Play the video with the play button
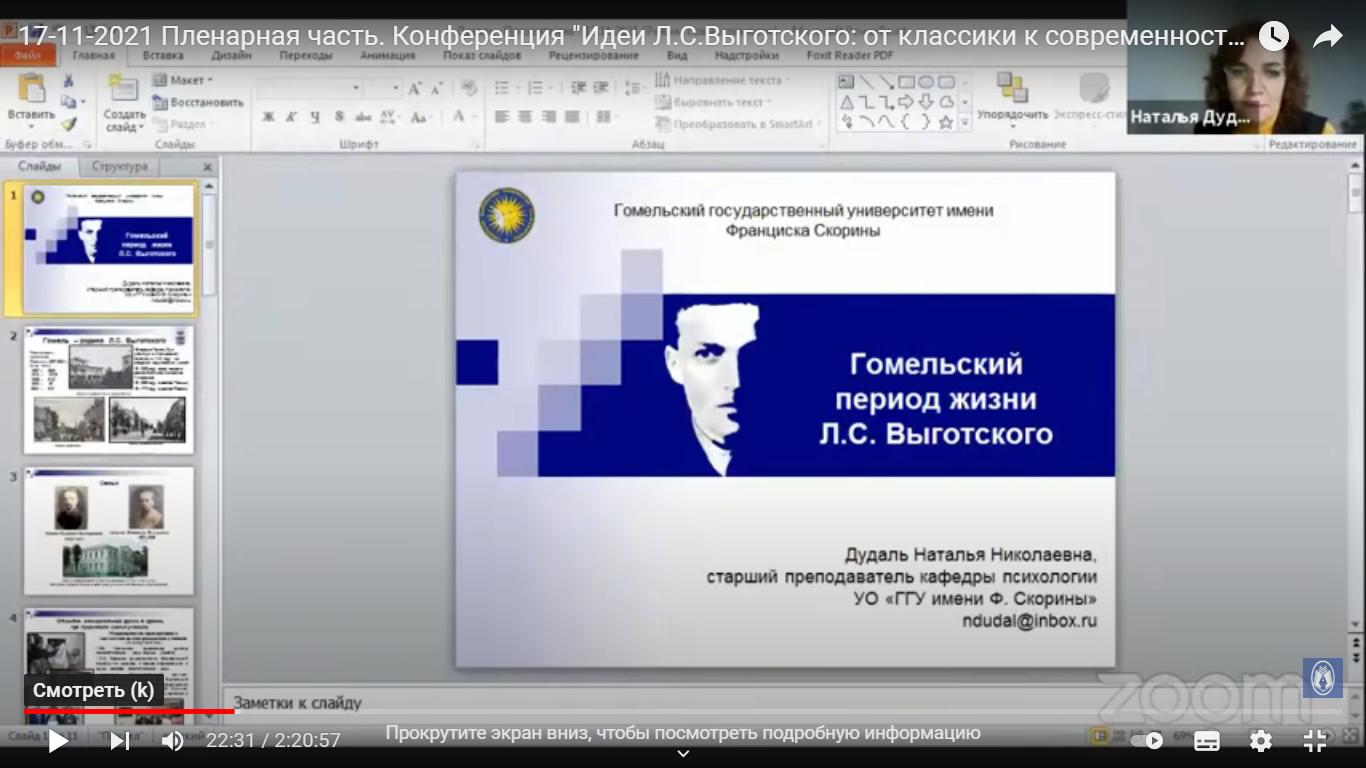Screen dimensions: 1366x768 coord(58,741)
